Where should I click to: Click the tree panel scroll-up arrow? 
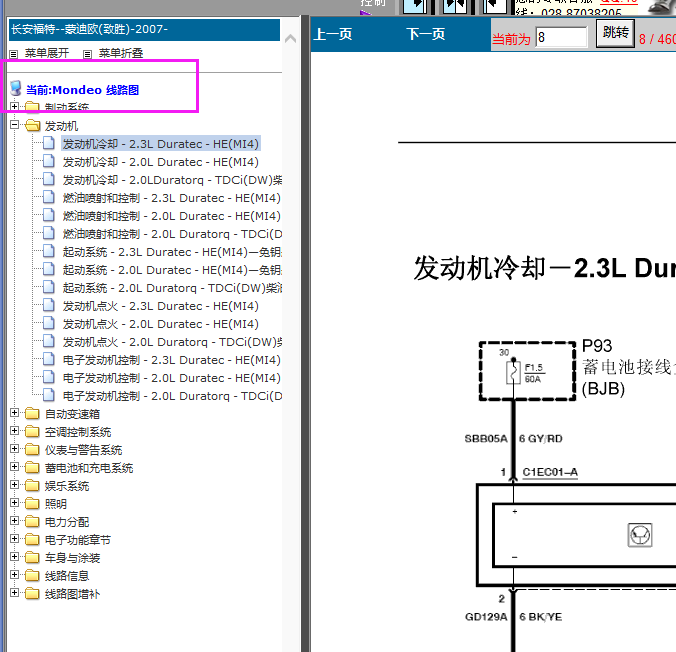pyautogui.click(x=291, y=39)
